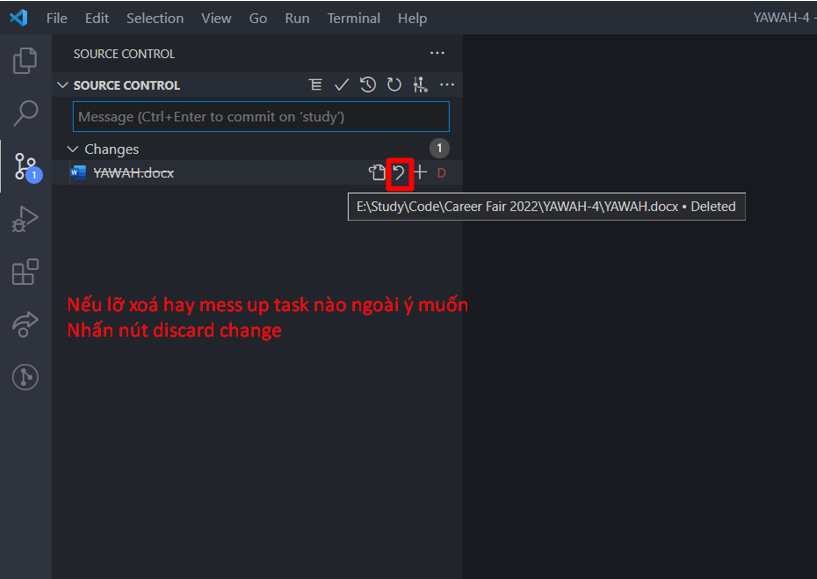Click the Changes count badge showing 1
This screenshot has width=817, height=579.
439,149
